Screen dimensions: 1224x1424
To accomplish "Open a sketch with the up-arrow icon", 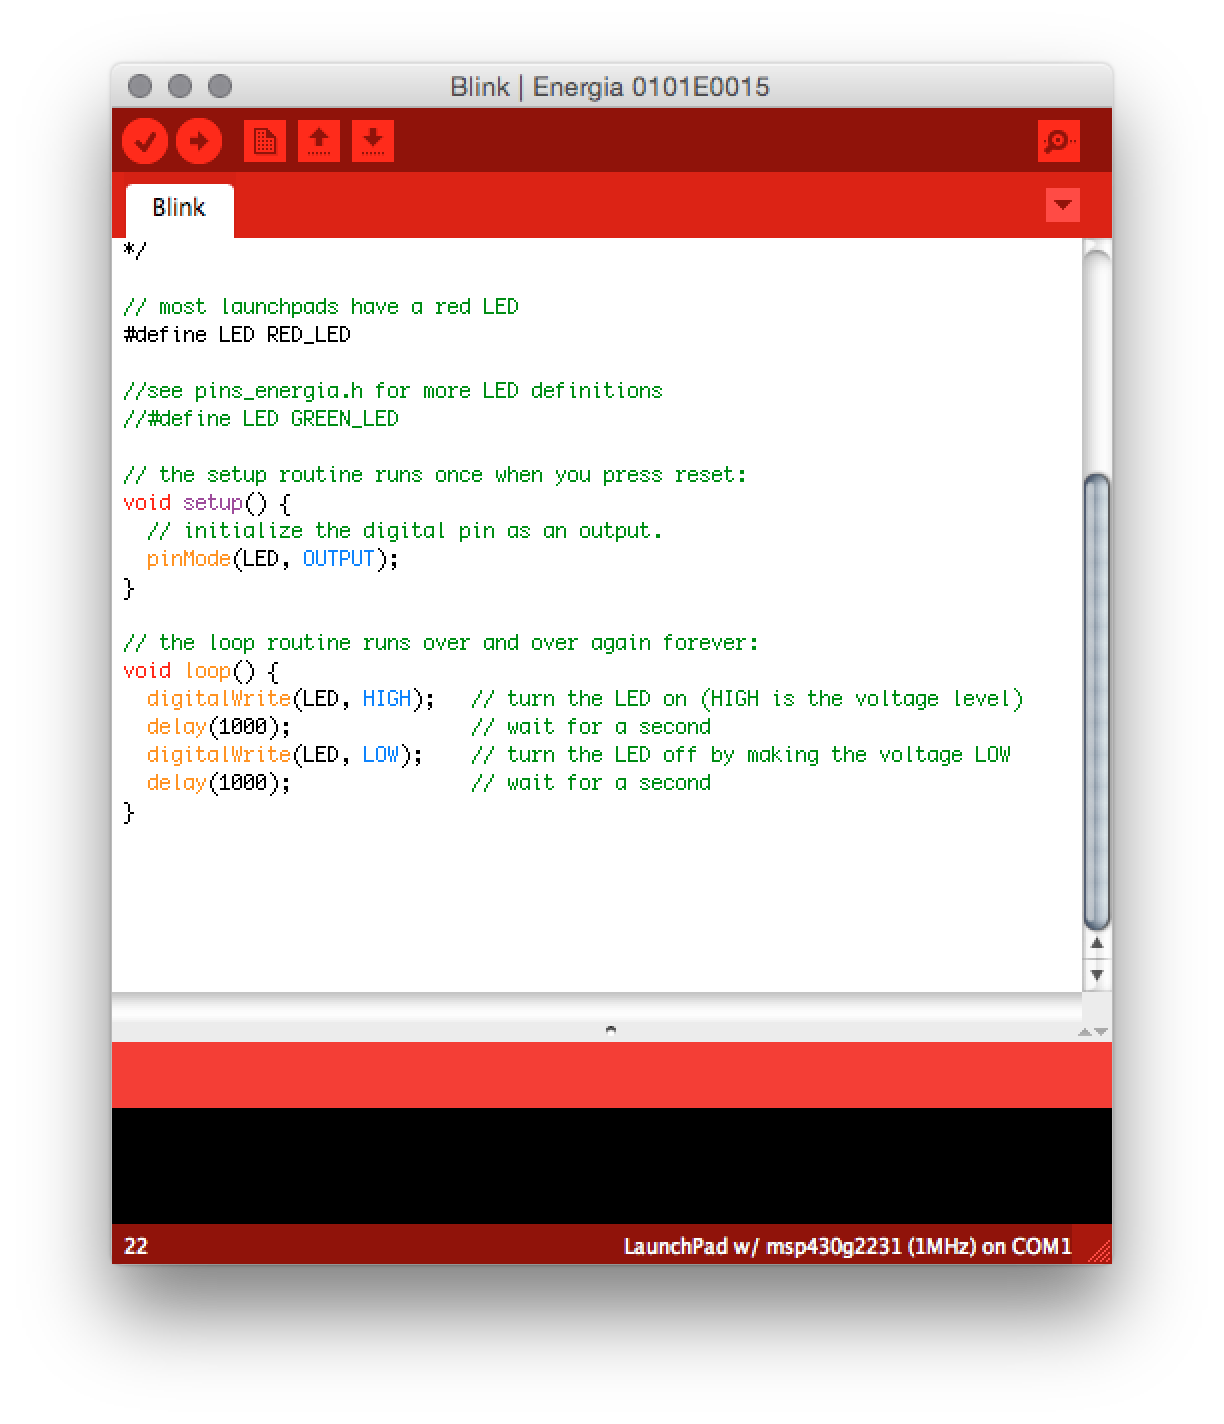I will point(319,141).
